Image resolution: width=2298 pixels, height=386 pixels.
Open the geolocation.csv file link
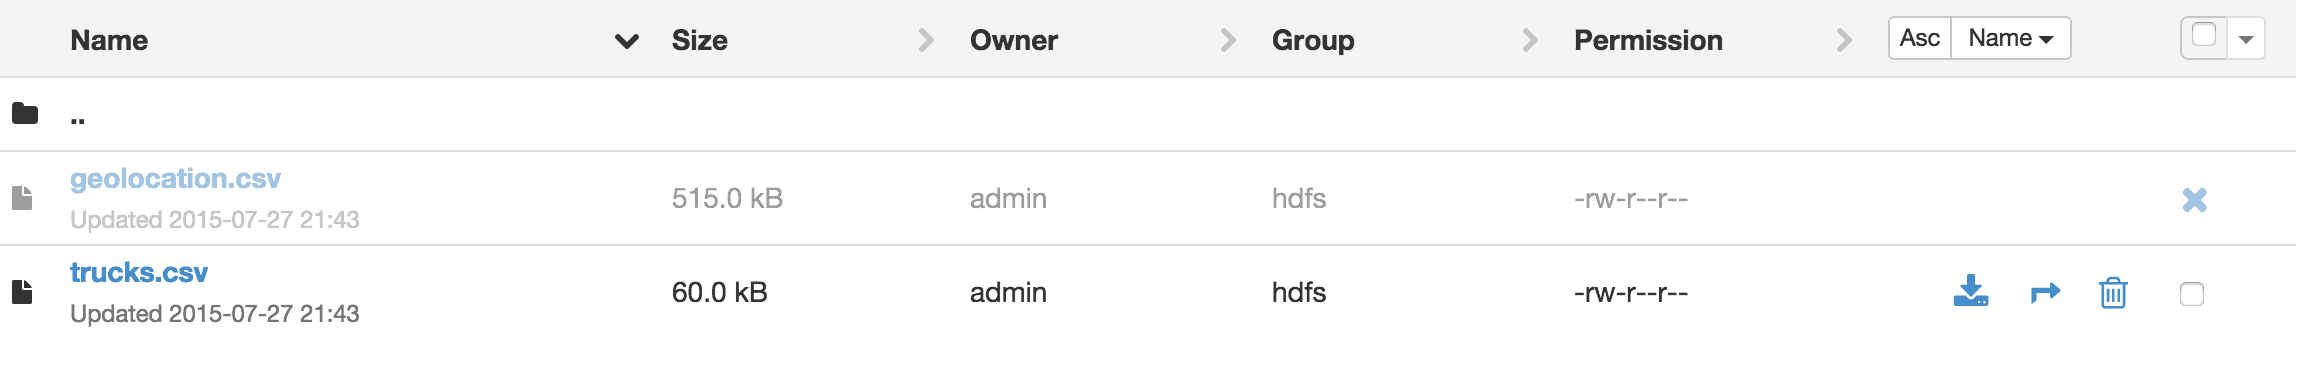(x=175, y=179)
